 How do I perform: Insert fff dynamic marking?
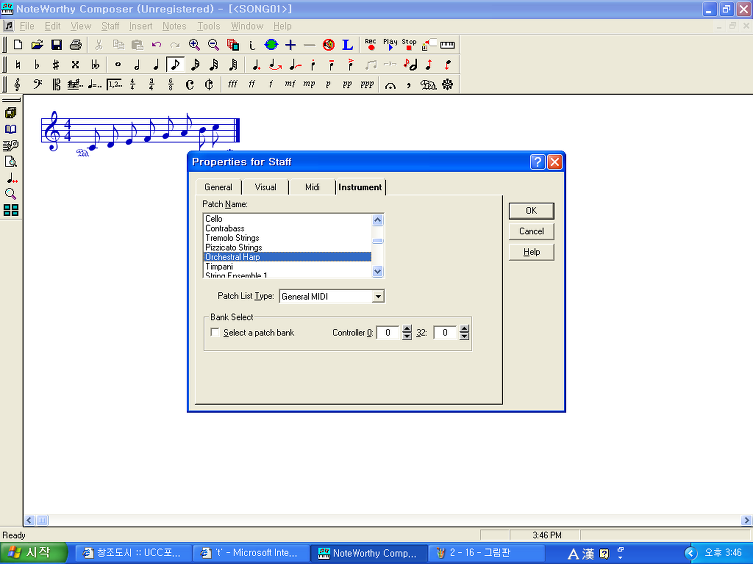[x=232, y=85]
